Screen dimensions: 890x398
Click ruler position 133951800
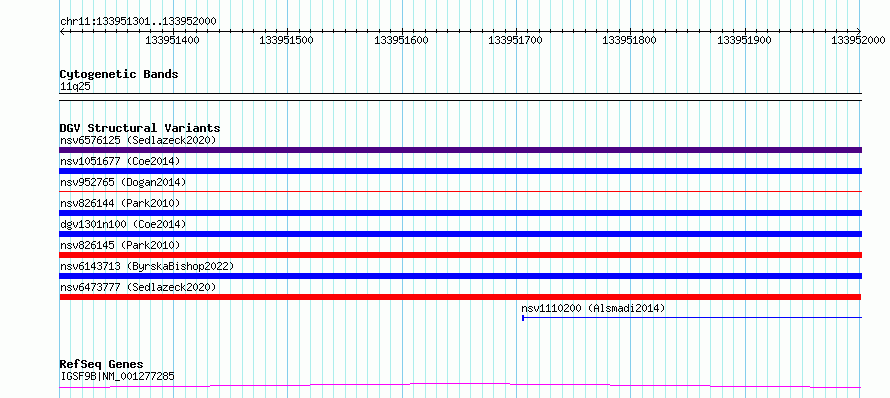pos(629,40)
